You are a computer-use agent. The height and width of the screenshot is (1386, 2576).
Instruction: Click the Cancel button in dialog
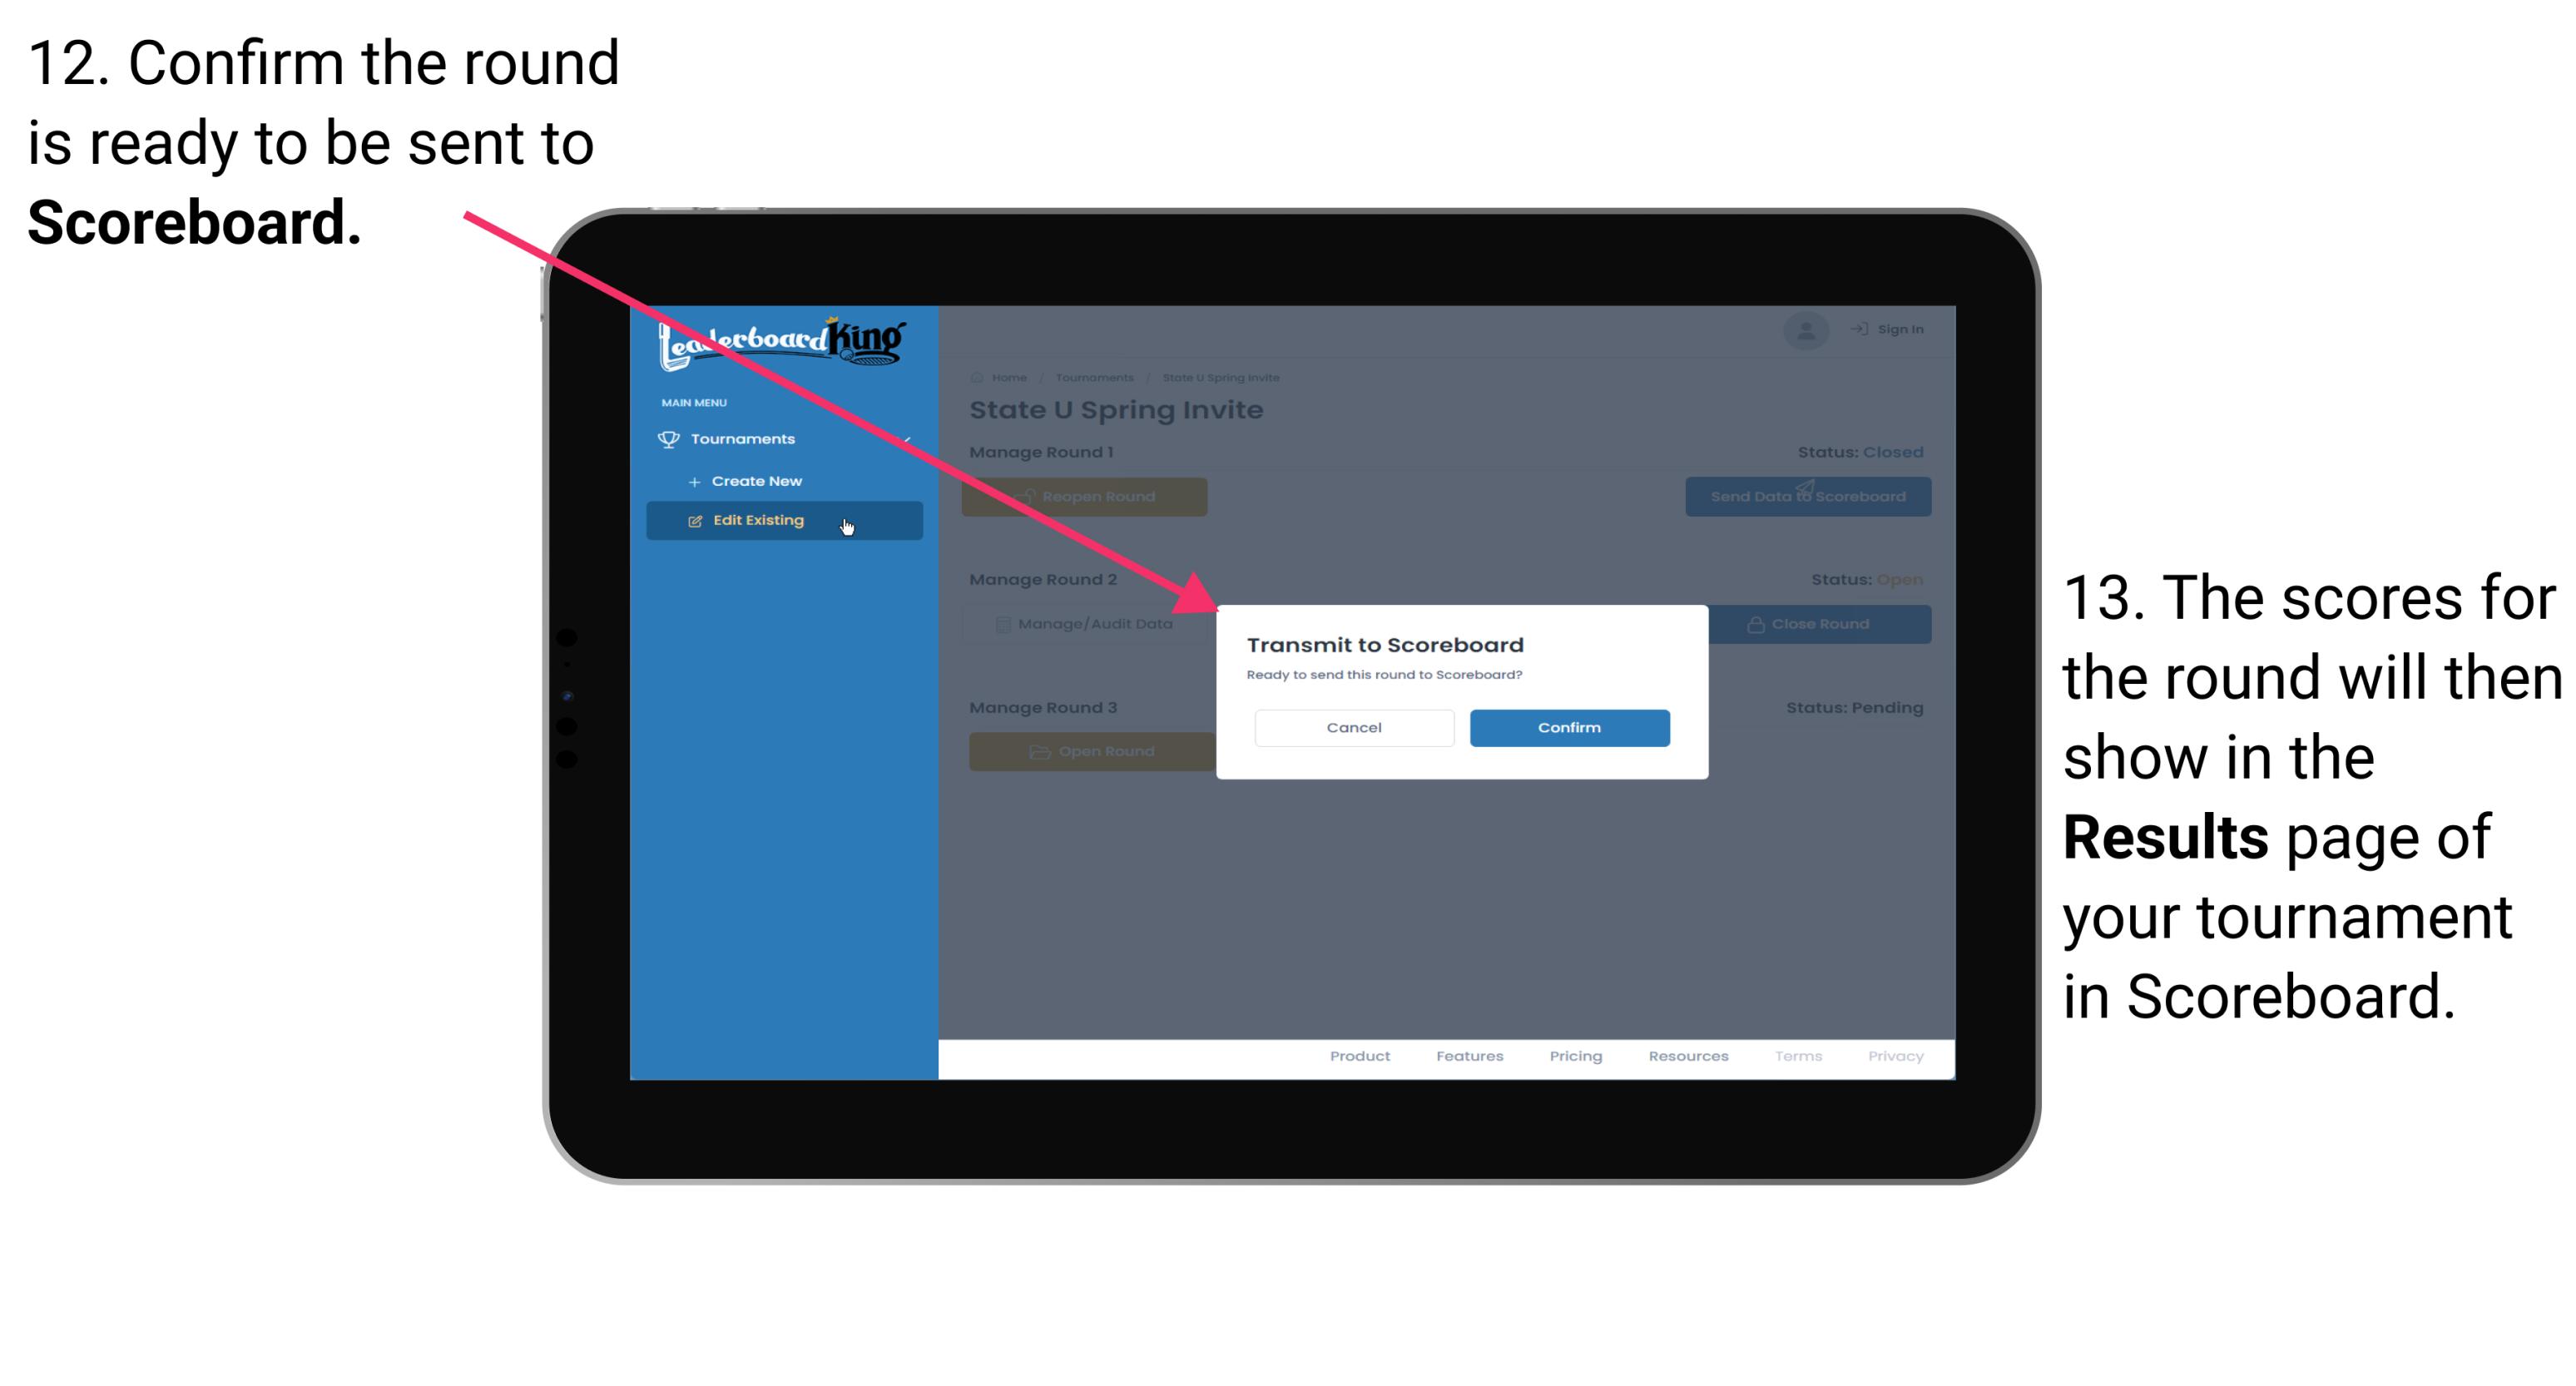click(x=1354, y=727)
